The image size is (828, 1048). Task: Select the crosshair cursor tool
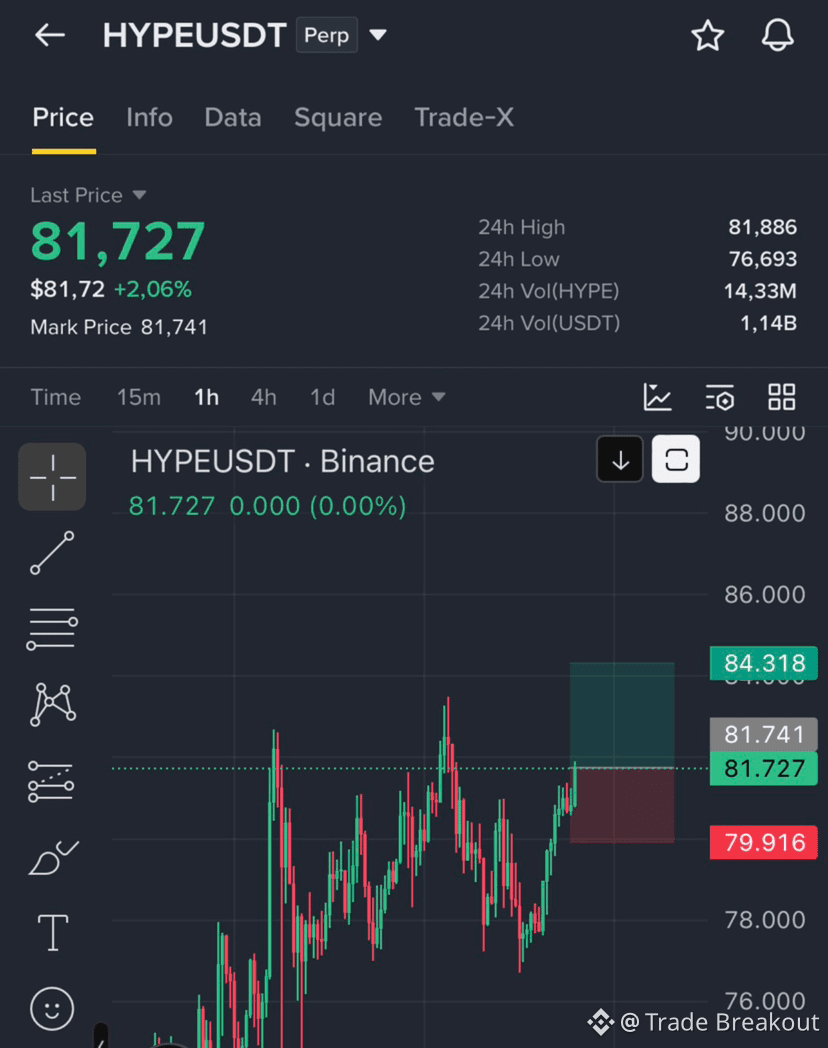tap(52, 477)
